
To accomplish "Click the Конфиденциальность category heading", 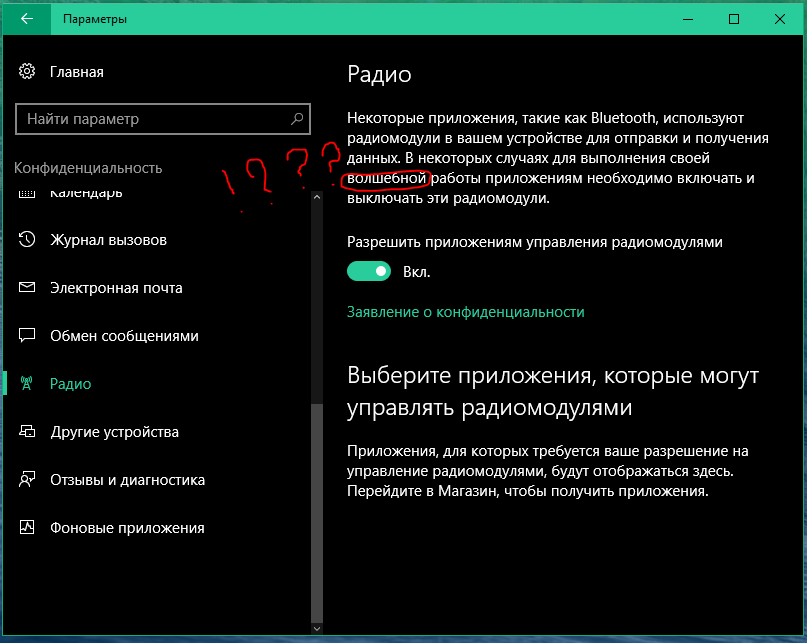I will pyautogui.click(x=88, y=168).
